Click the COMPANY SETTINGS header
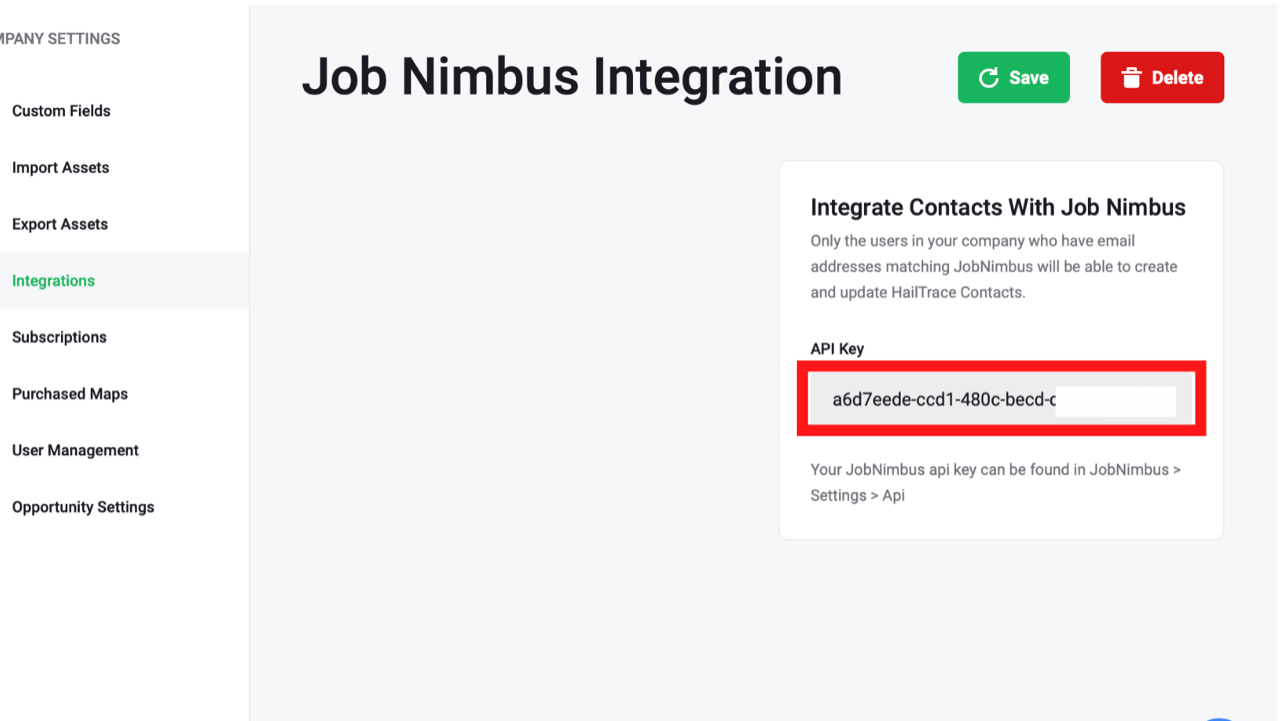Screen dimensions: 1280x721 [60, 38]
